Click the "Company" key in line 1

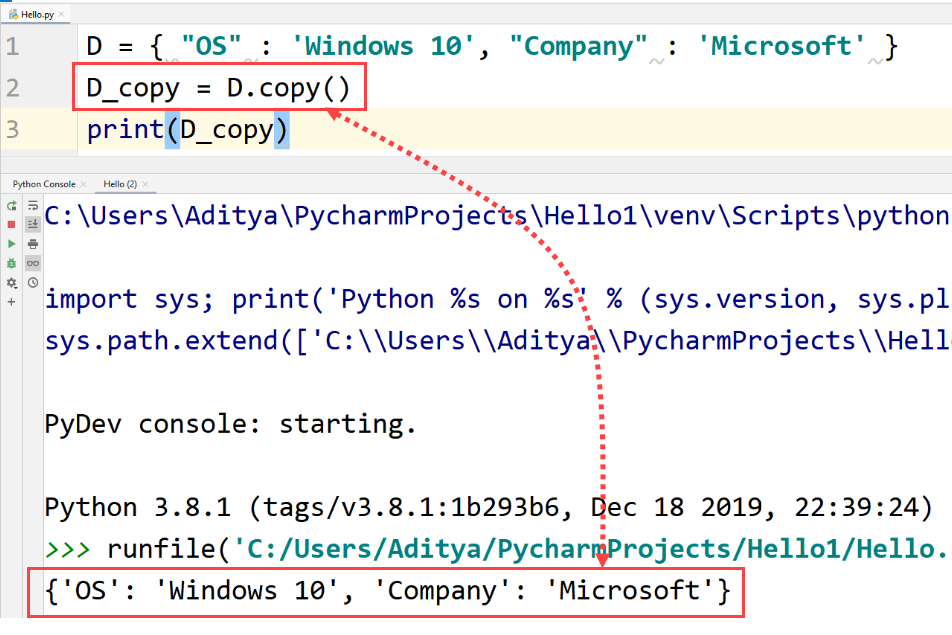(x=579, y=46)
